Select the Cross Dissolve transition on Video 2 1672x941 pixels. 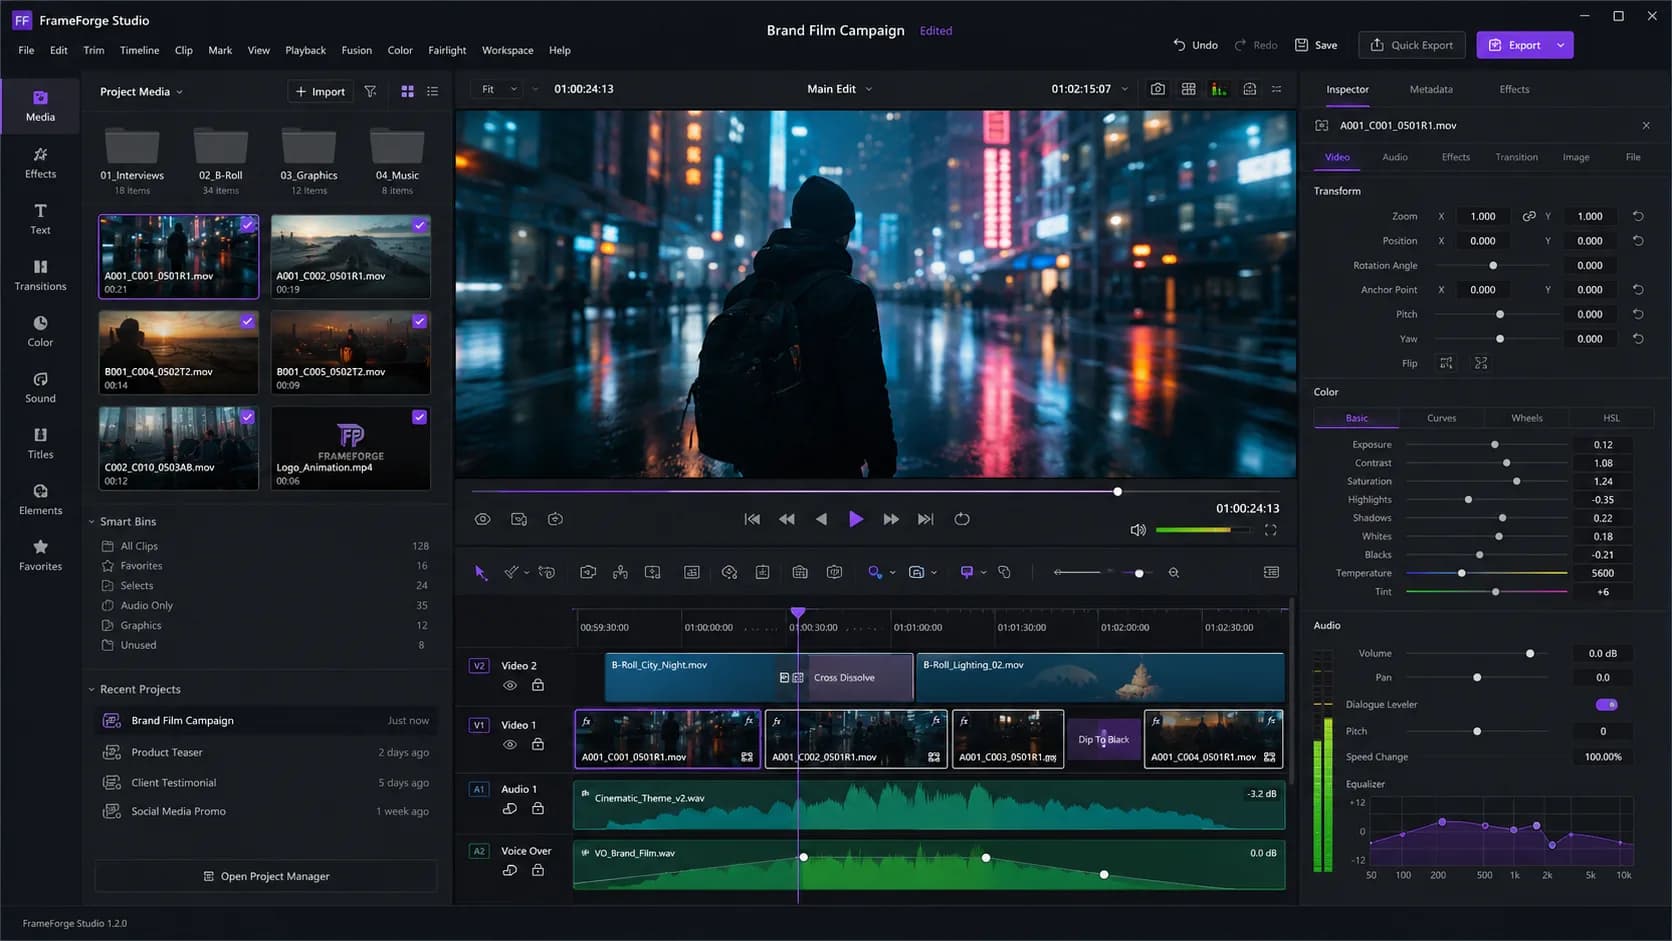pos(844,677)
